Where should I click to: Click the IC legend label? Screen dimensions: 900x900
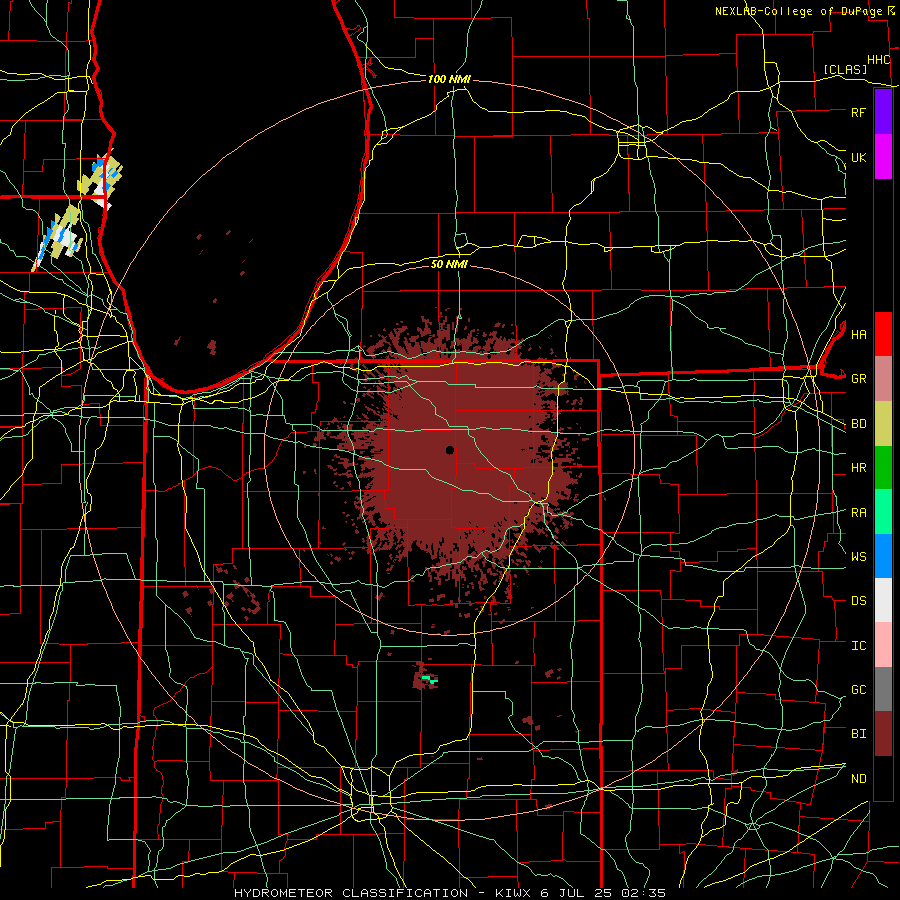(858, 645)
